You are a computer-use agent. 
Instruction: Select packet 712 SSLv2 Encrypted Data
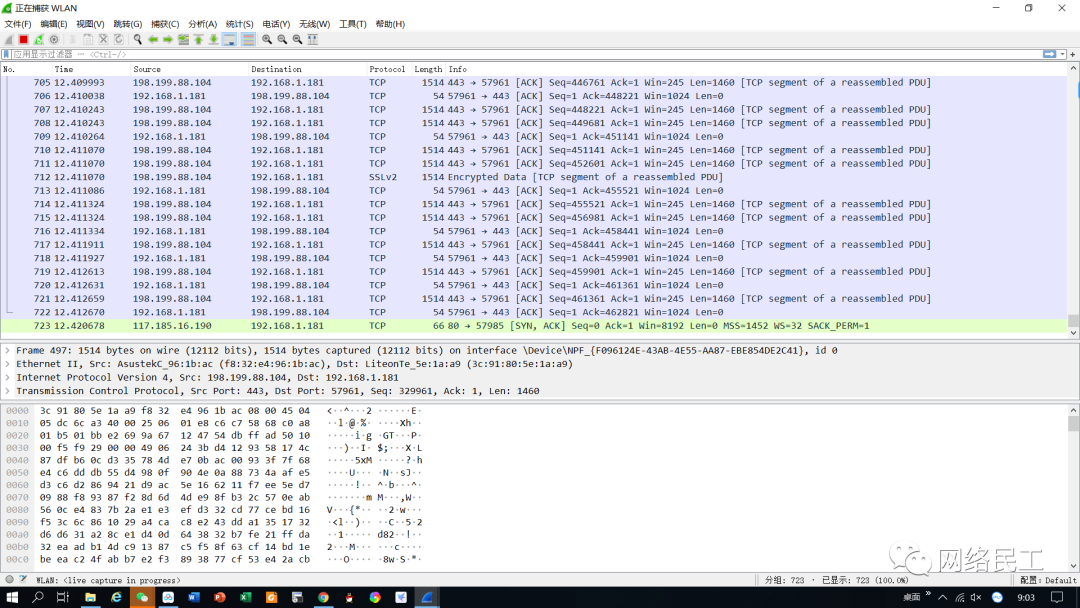tap(534, 177)
